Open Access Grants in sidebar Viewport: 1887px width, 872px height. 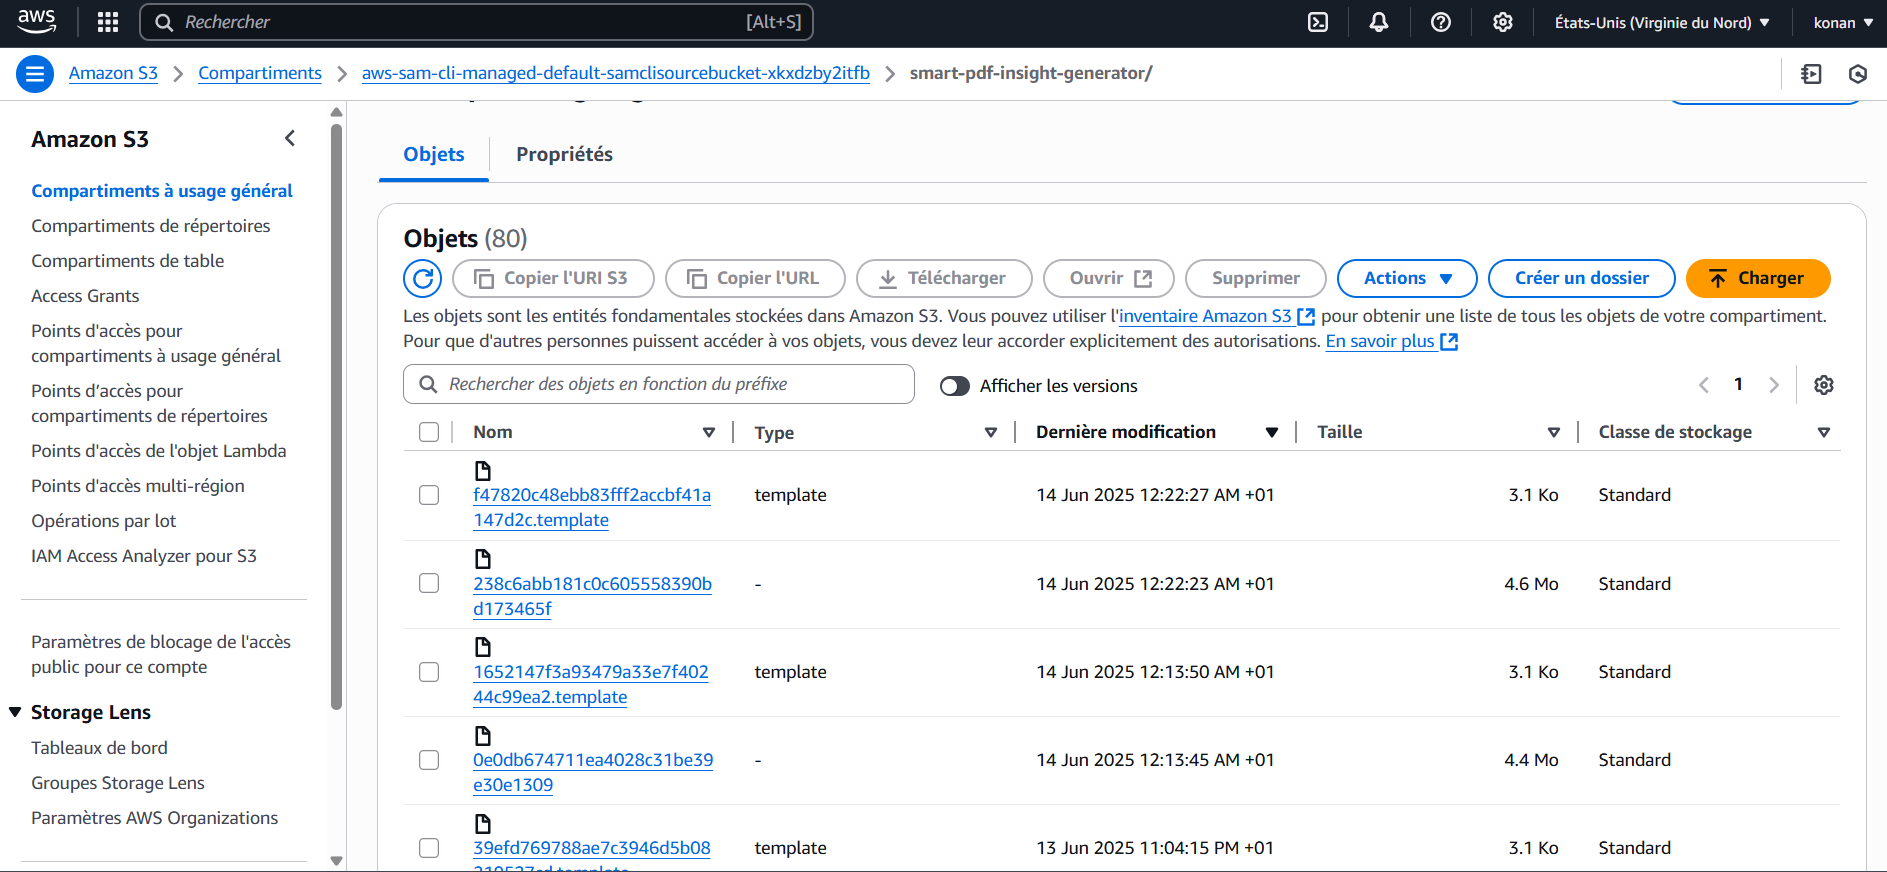click(85, 296)
